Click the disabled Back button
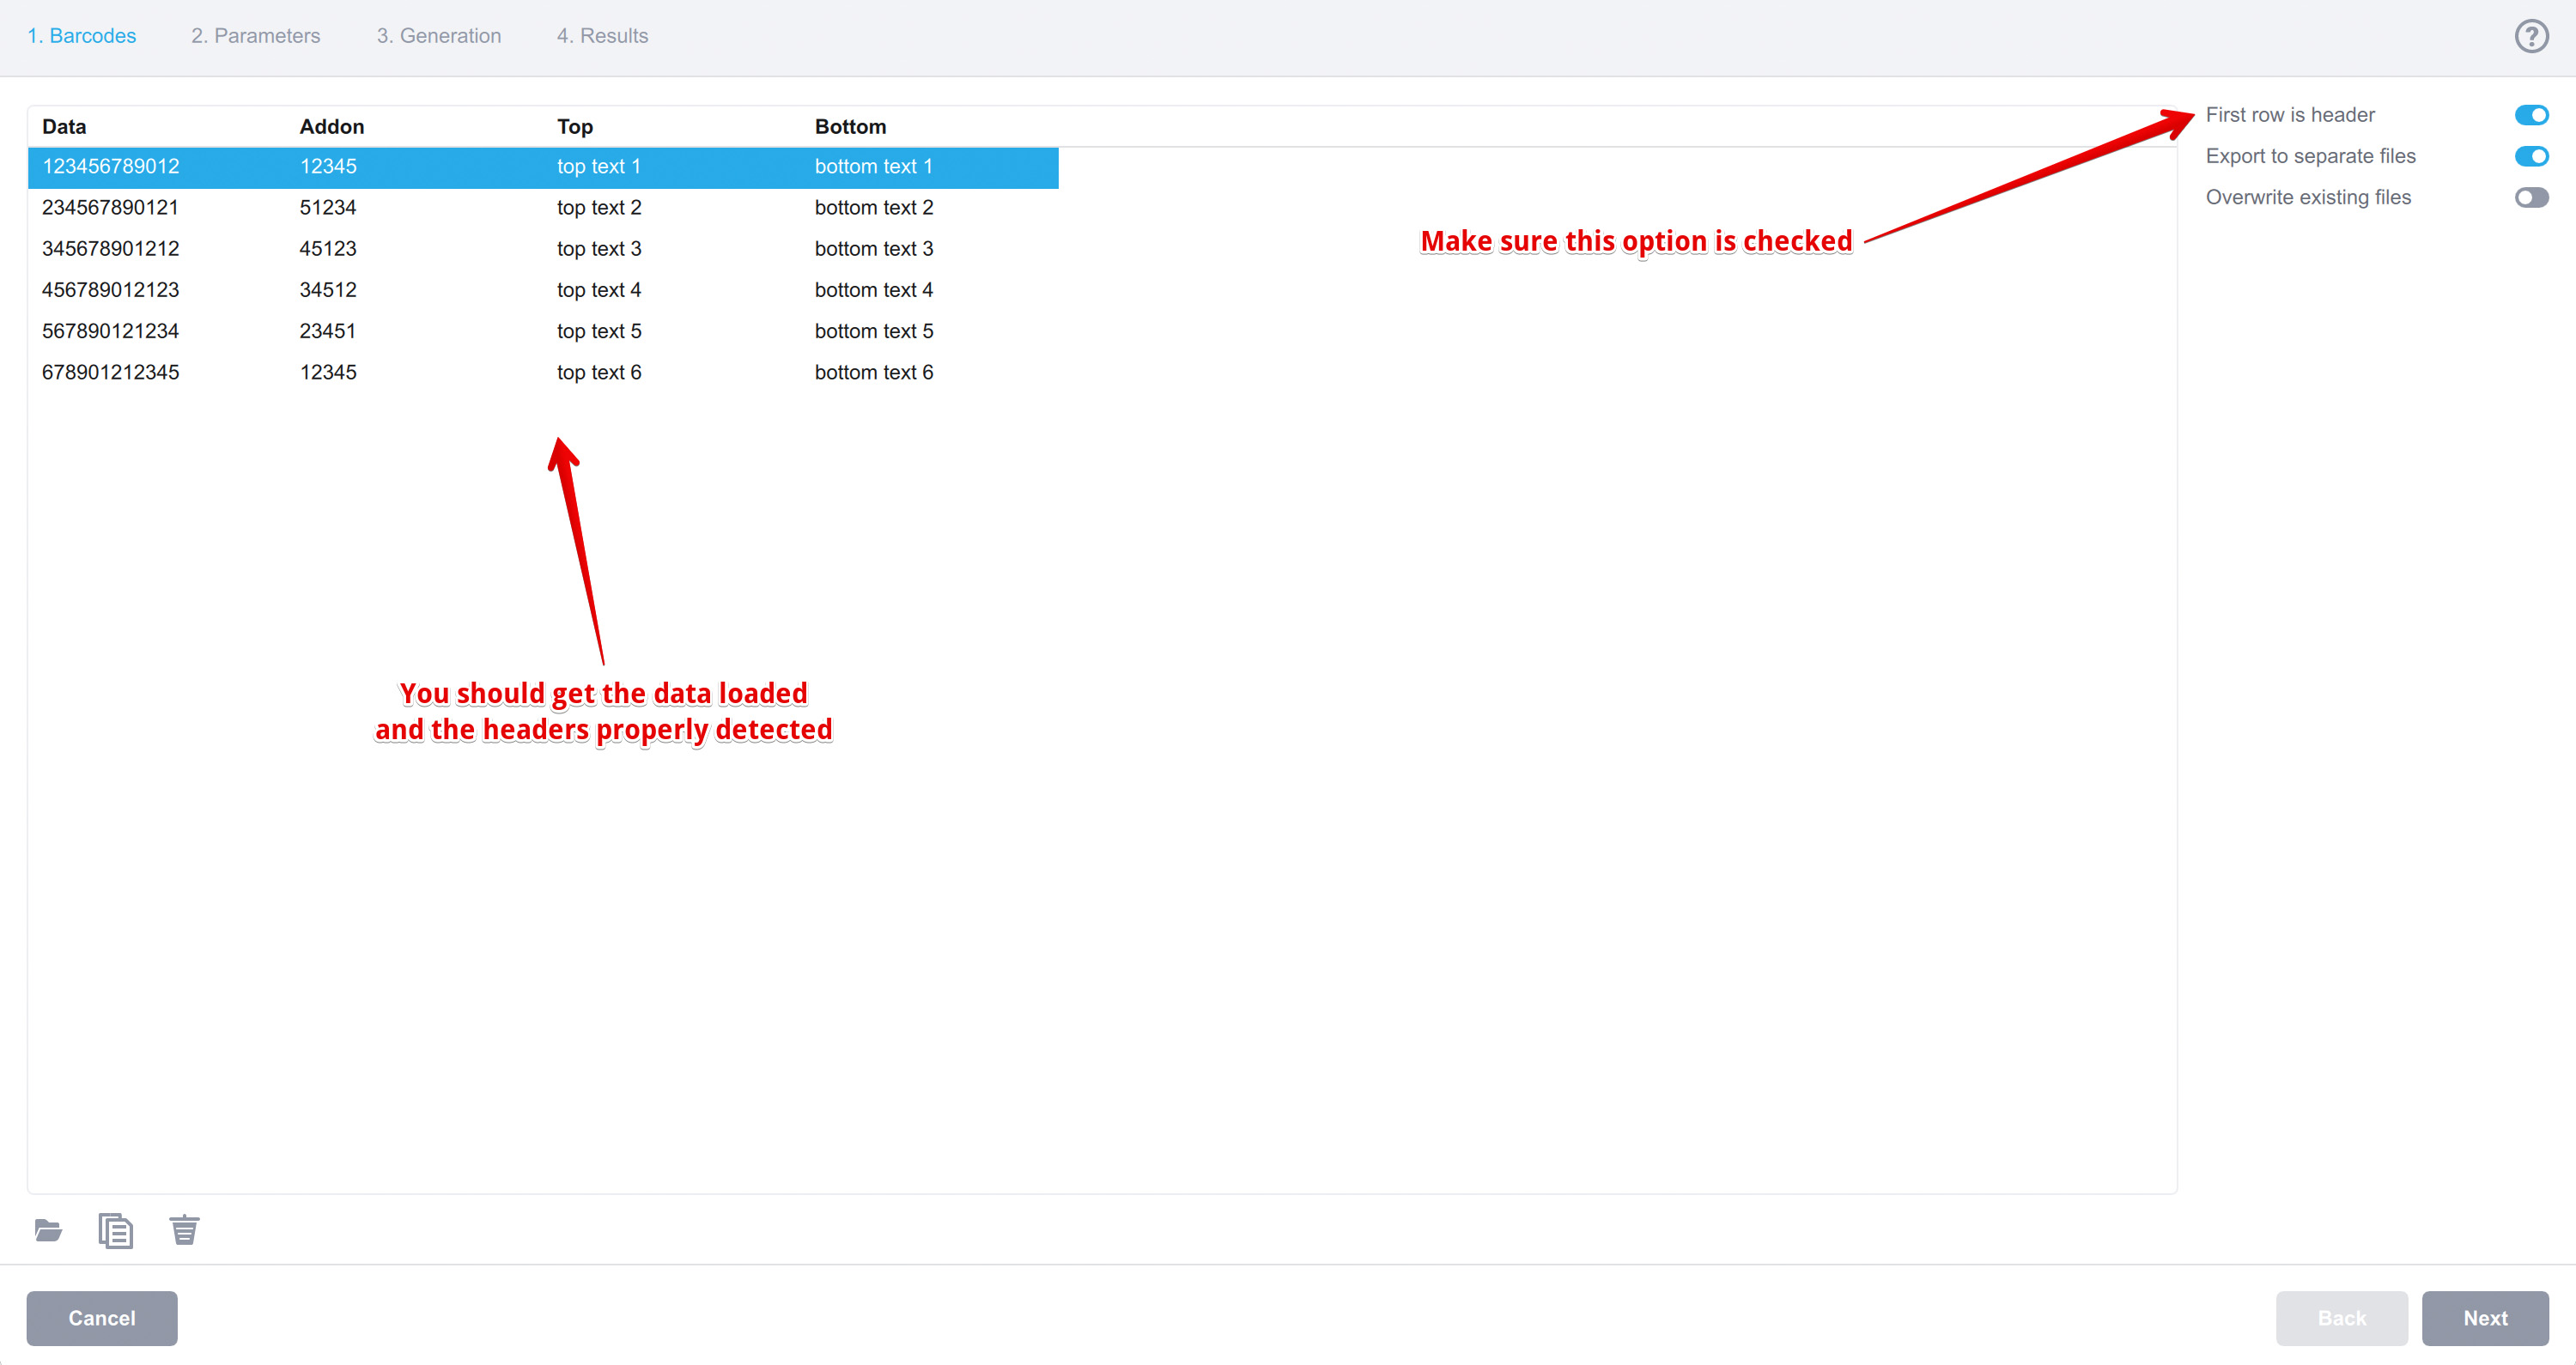Image resolution: width=2576 pixels, height=1365 pixels. (2341, 1318)
